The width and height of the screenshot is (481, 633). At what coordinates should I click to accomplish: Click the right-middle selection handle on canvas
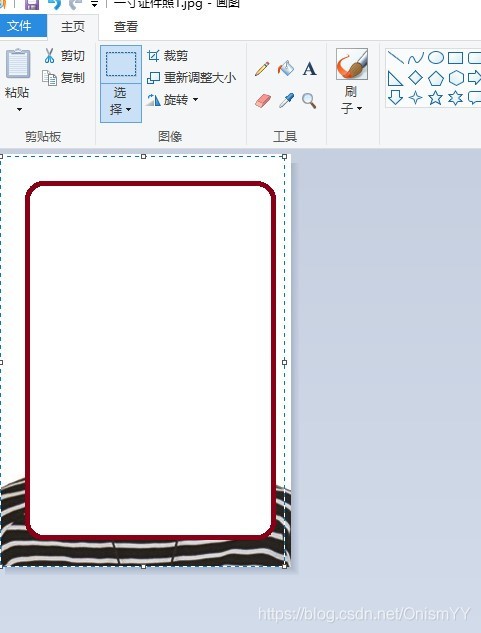point(284,362)
